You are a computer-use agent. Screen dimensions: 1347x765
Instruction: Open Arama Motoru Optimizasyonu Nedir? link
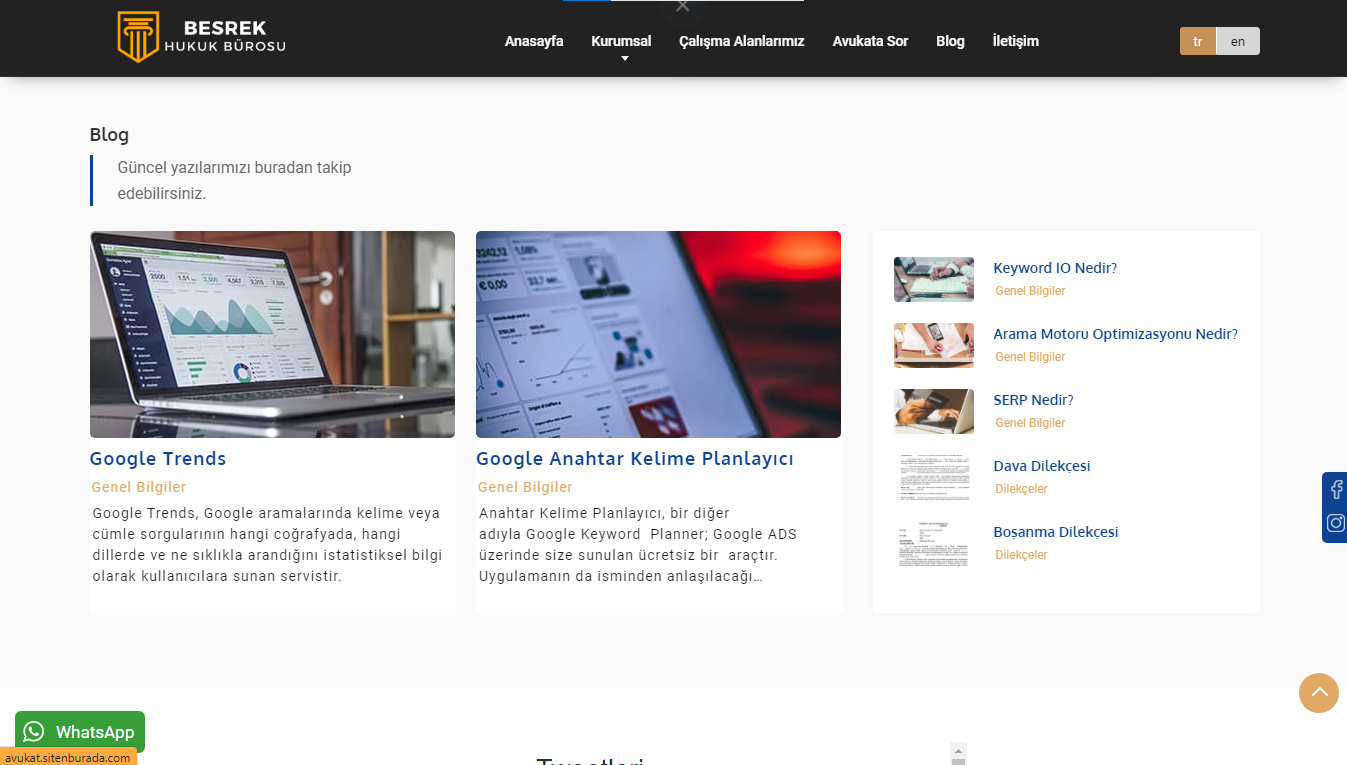(1116, 334)
